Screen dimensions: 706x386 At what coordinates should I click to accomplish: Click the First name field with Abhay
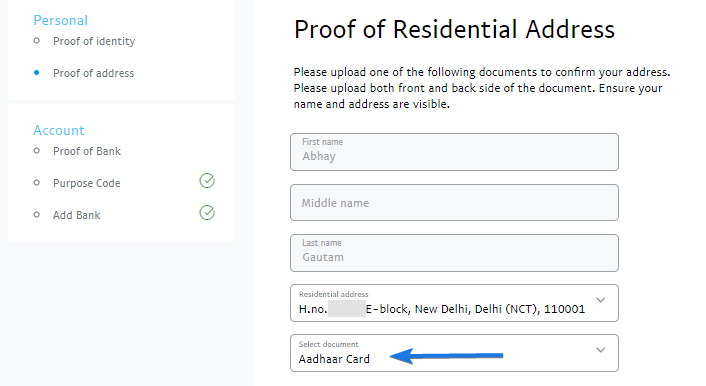(x=454, y=152)
